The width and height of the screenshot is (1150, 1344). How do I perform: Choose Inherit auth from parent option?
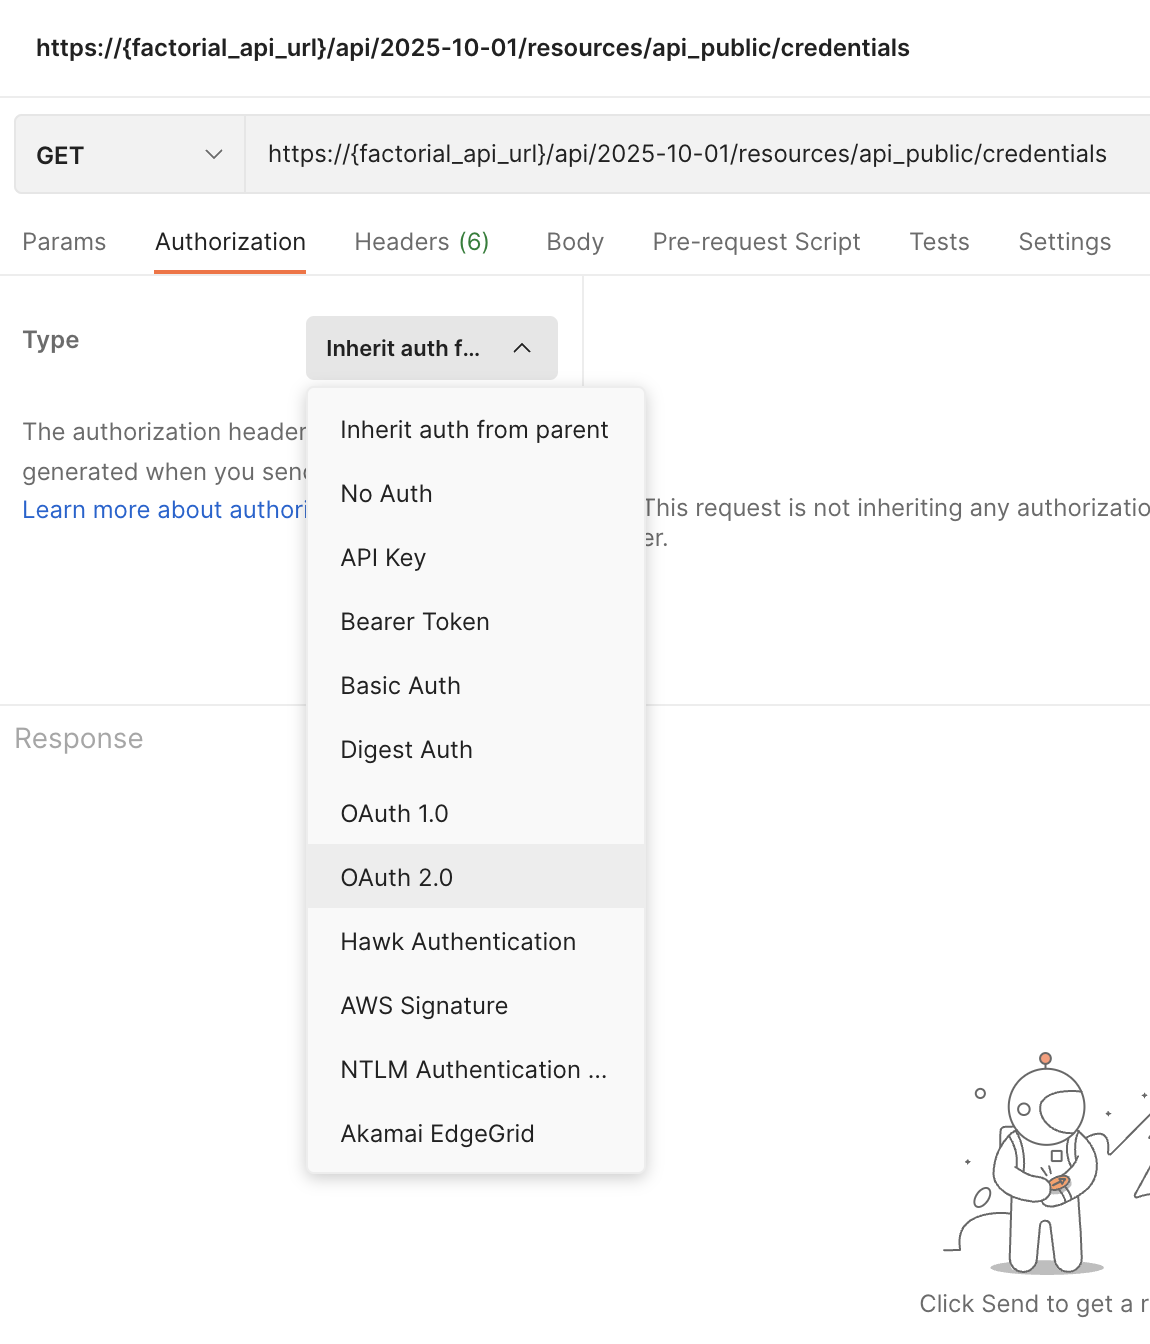click(x=476, y=430)
